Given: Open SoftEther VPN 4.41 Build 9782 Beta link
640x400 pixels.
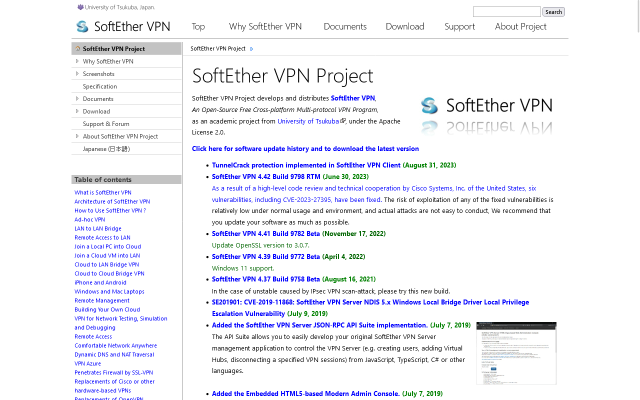Looking at the screenshot, I should 266,233.
